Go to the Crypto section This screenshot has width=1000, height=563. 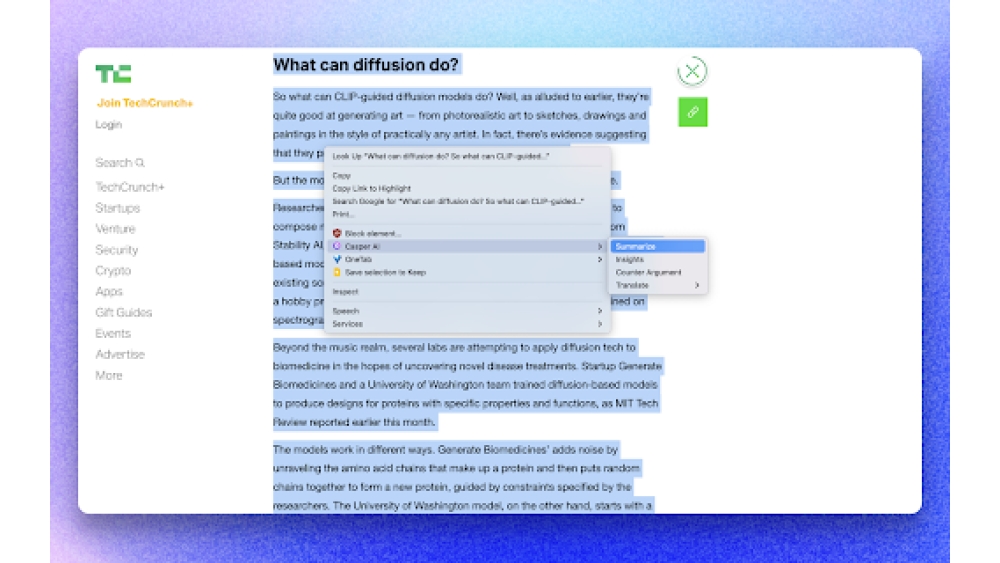coord(113,271)
